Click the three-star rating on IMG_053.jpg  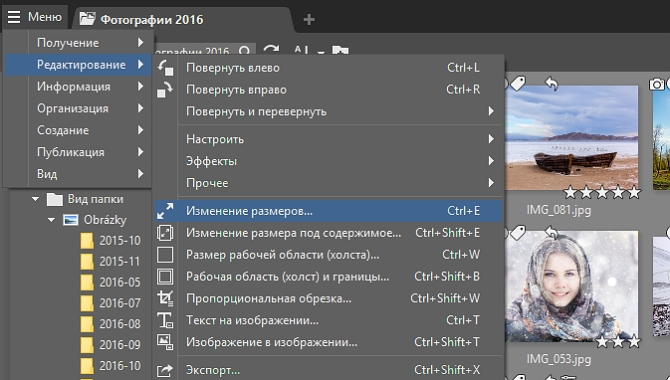tap(618, 342)
